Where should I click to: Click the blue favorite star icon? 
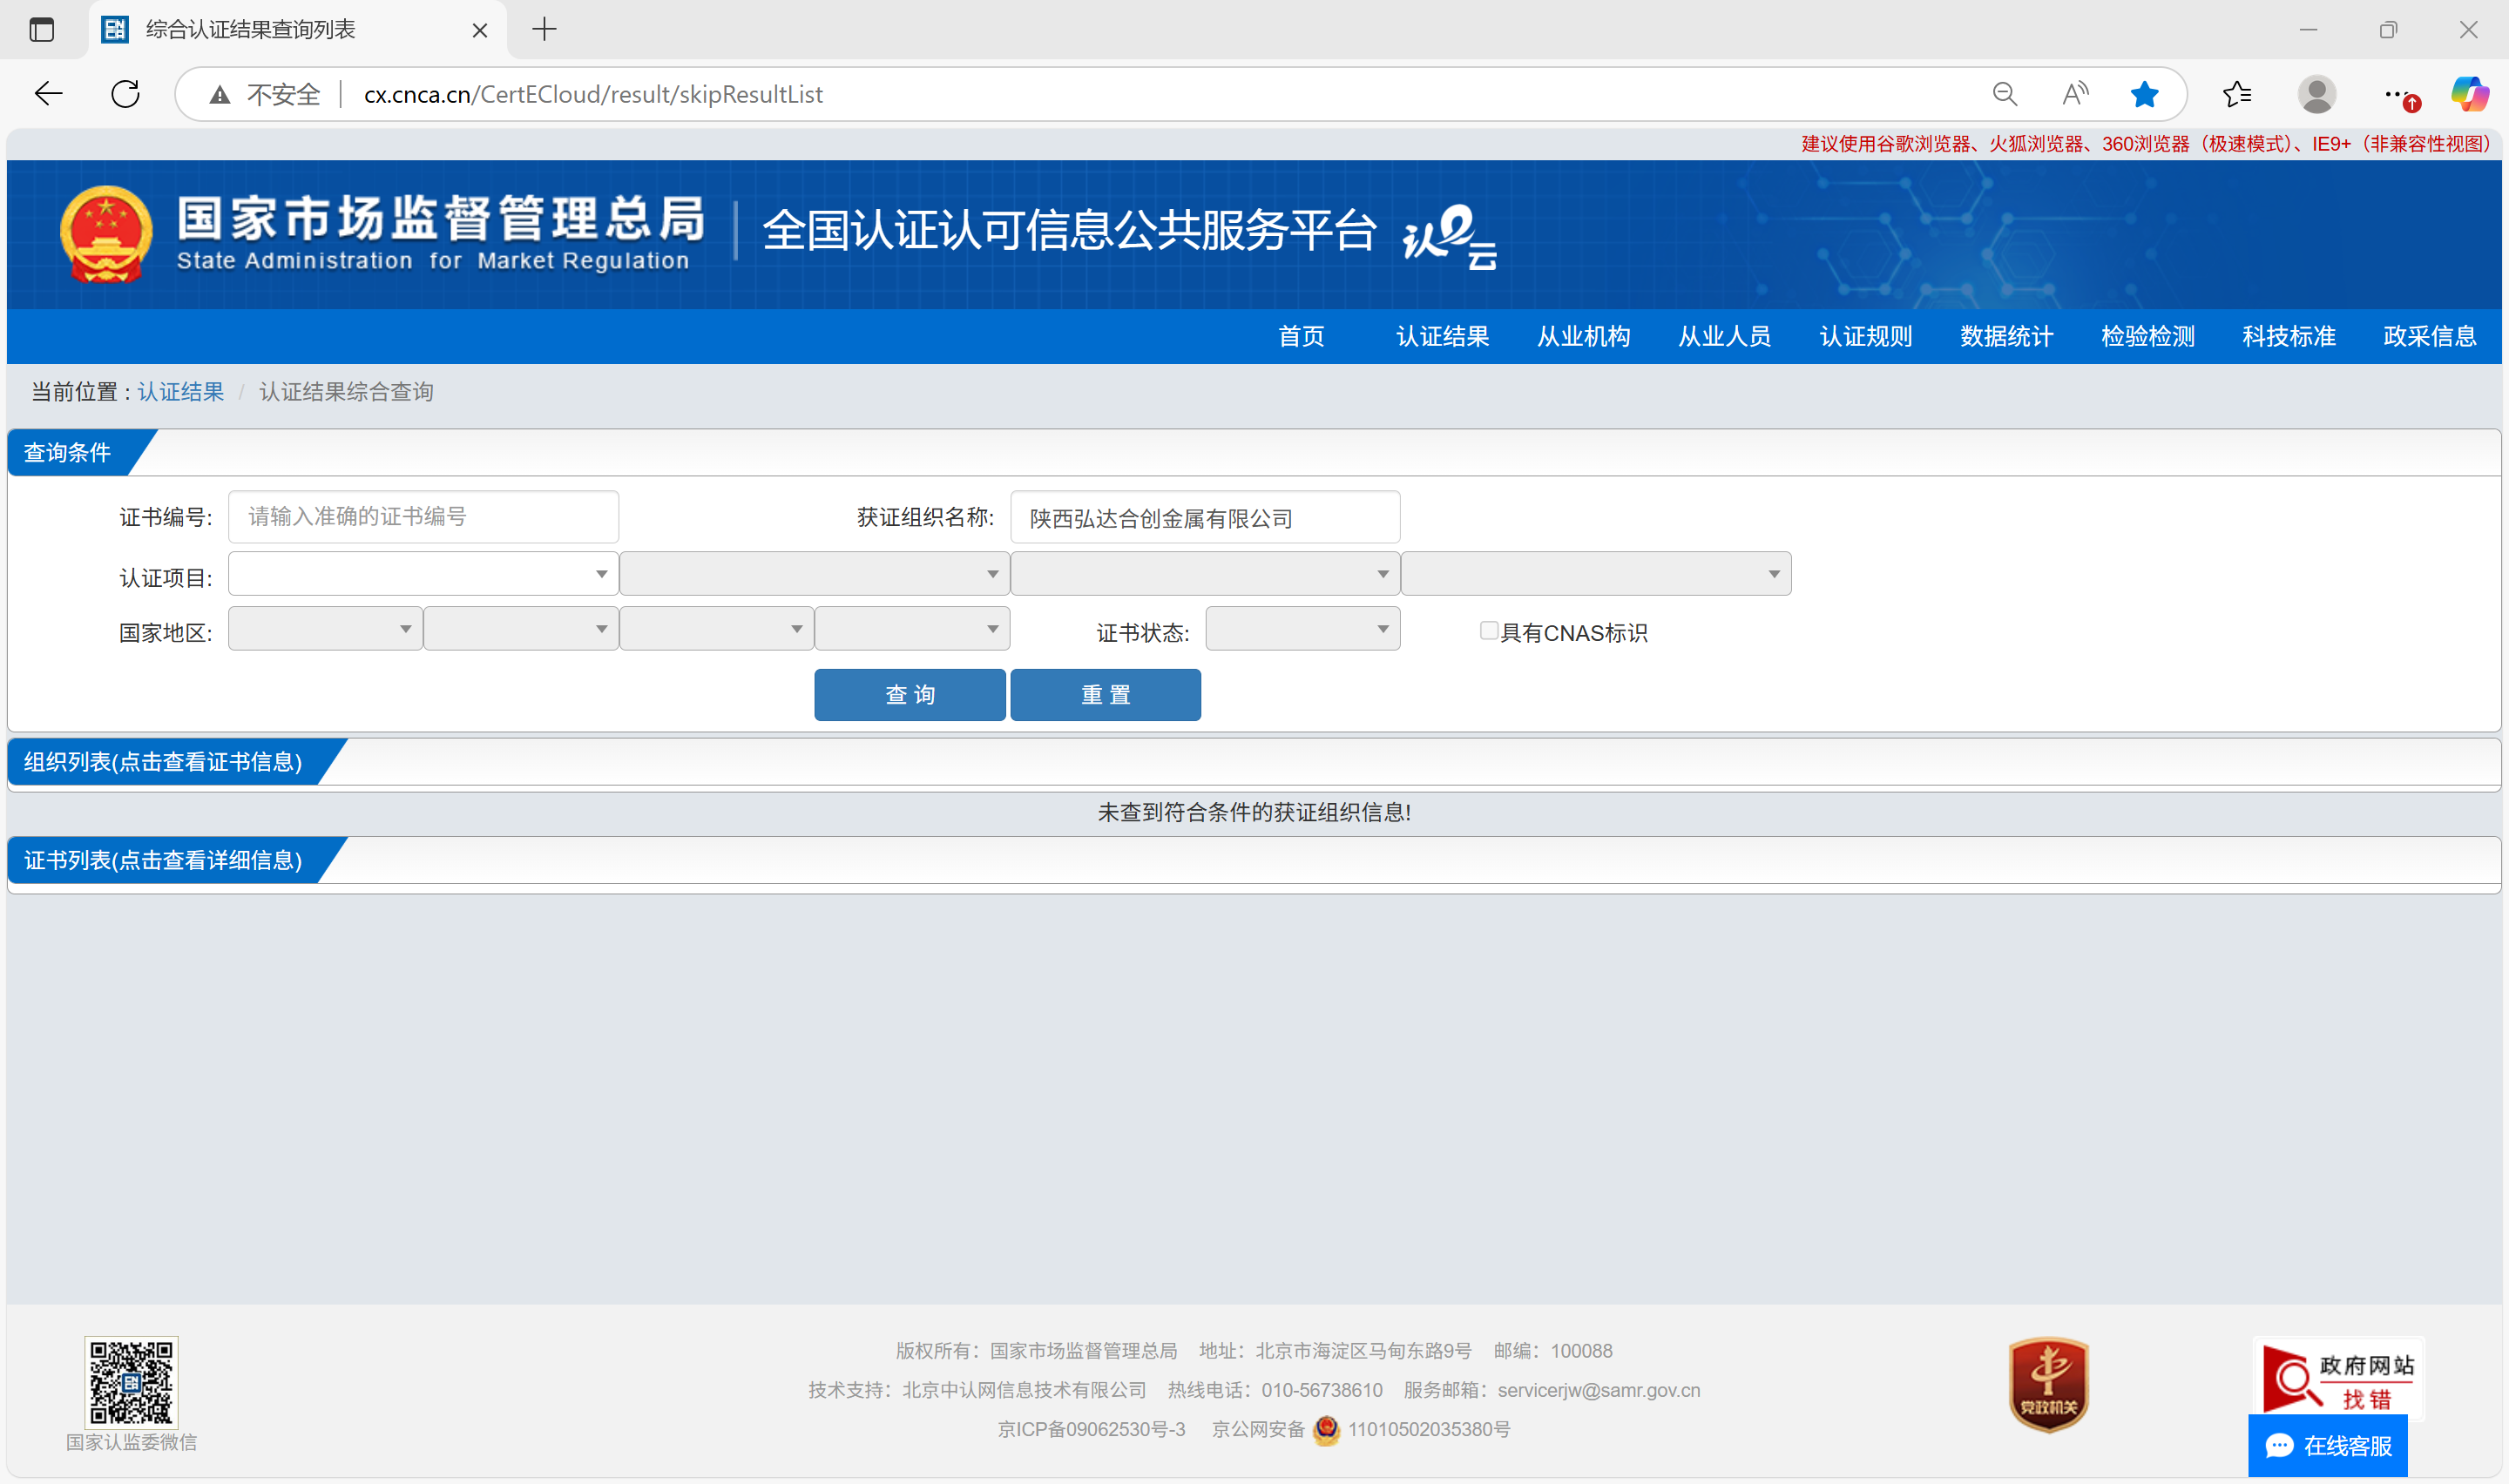tap(2144, 94)
